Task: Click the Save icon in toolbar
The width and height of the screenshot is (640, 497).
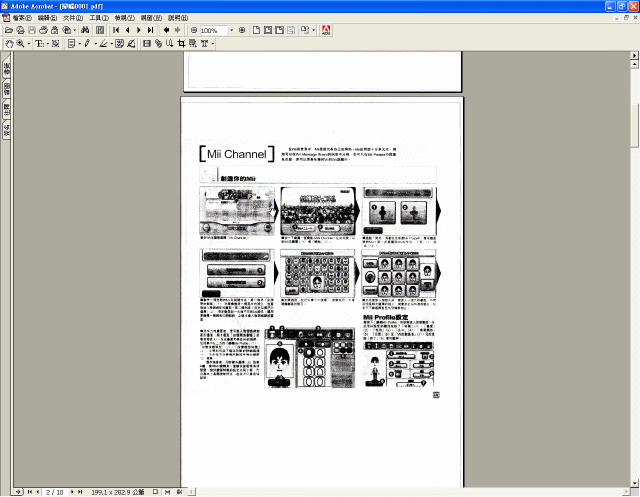Action: pyautogui.click(x=32, y=30)
